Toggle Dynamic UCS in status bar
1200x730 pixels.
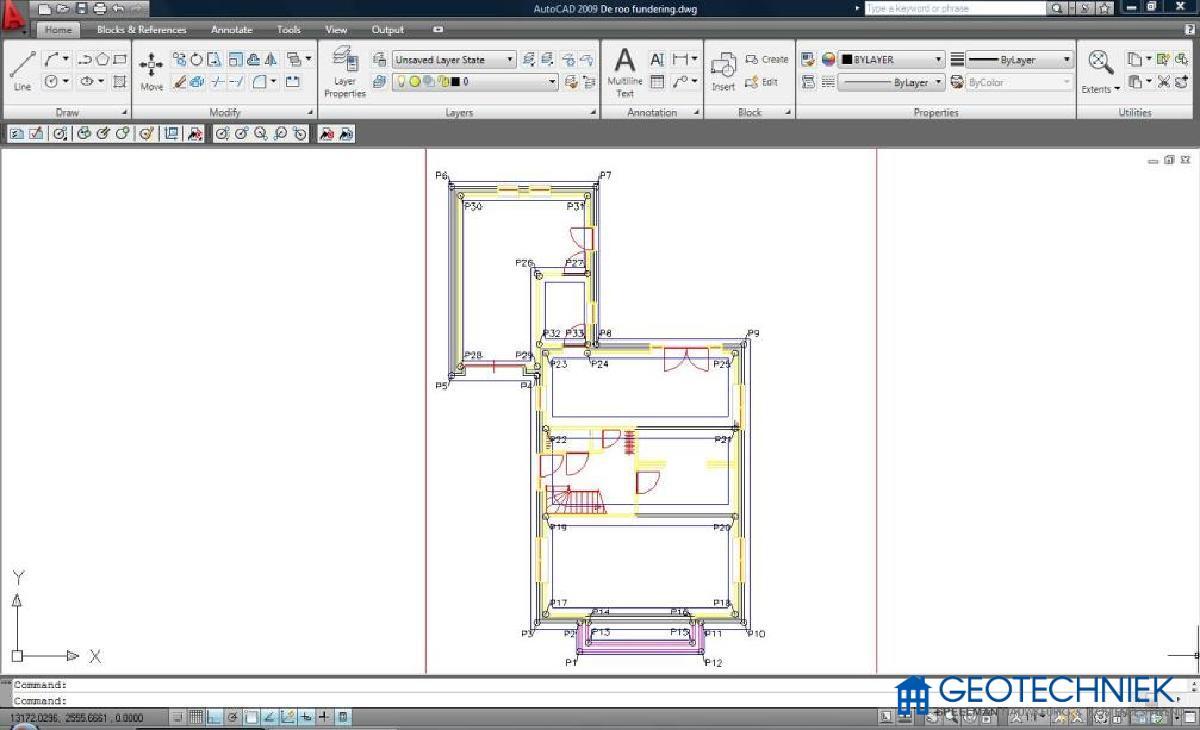click(x=288, y=717)
